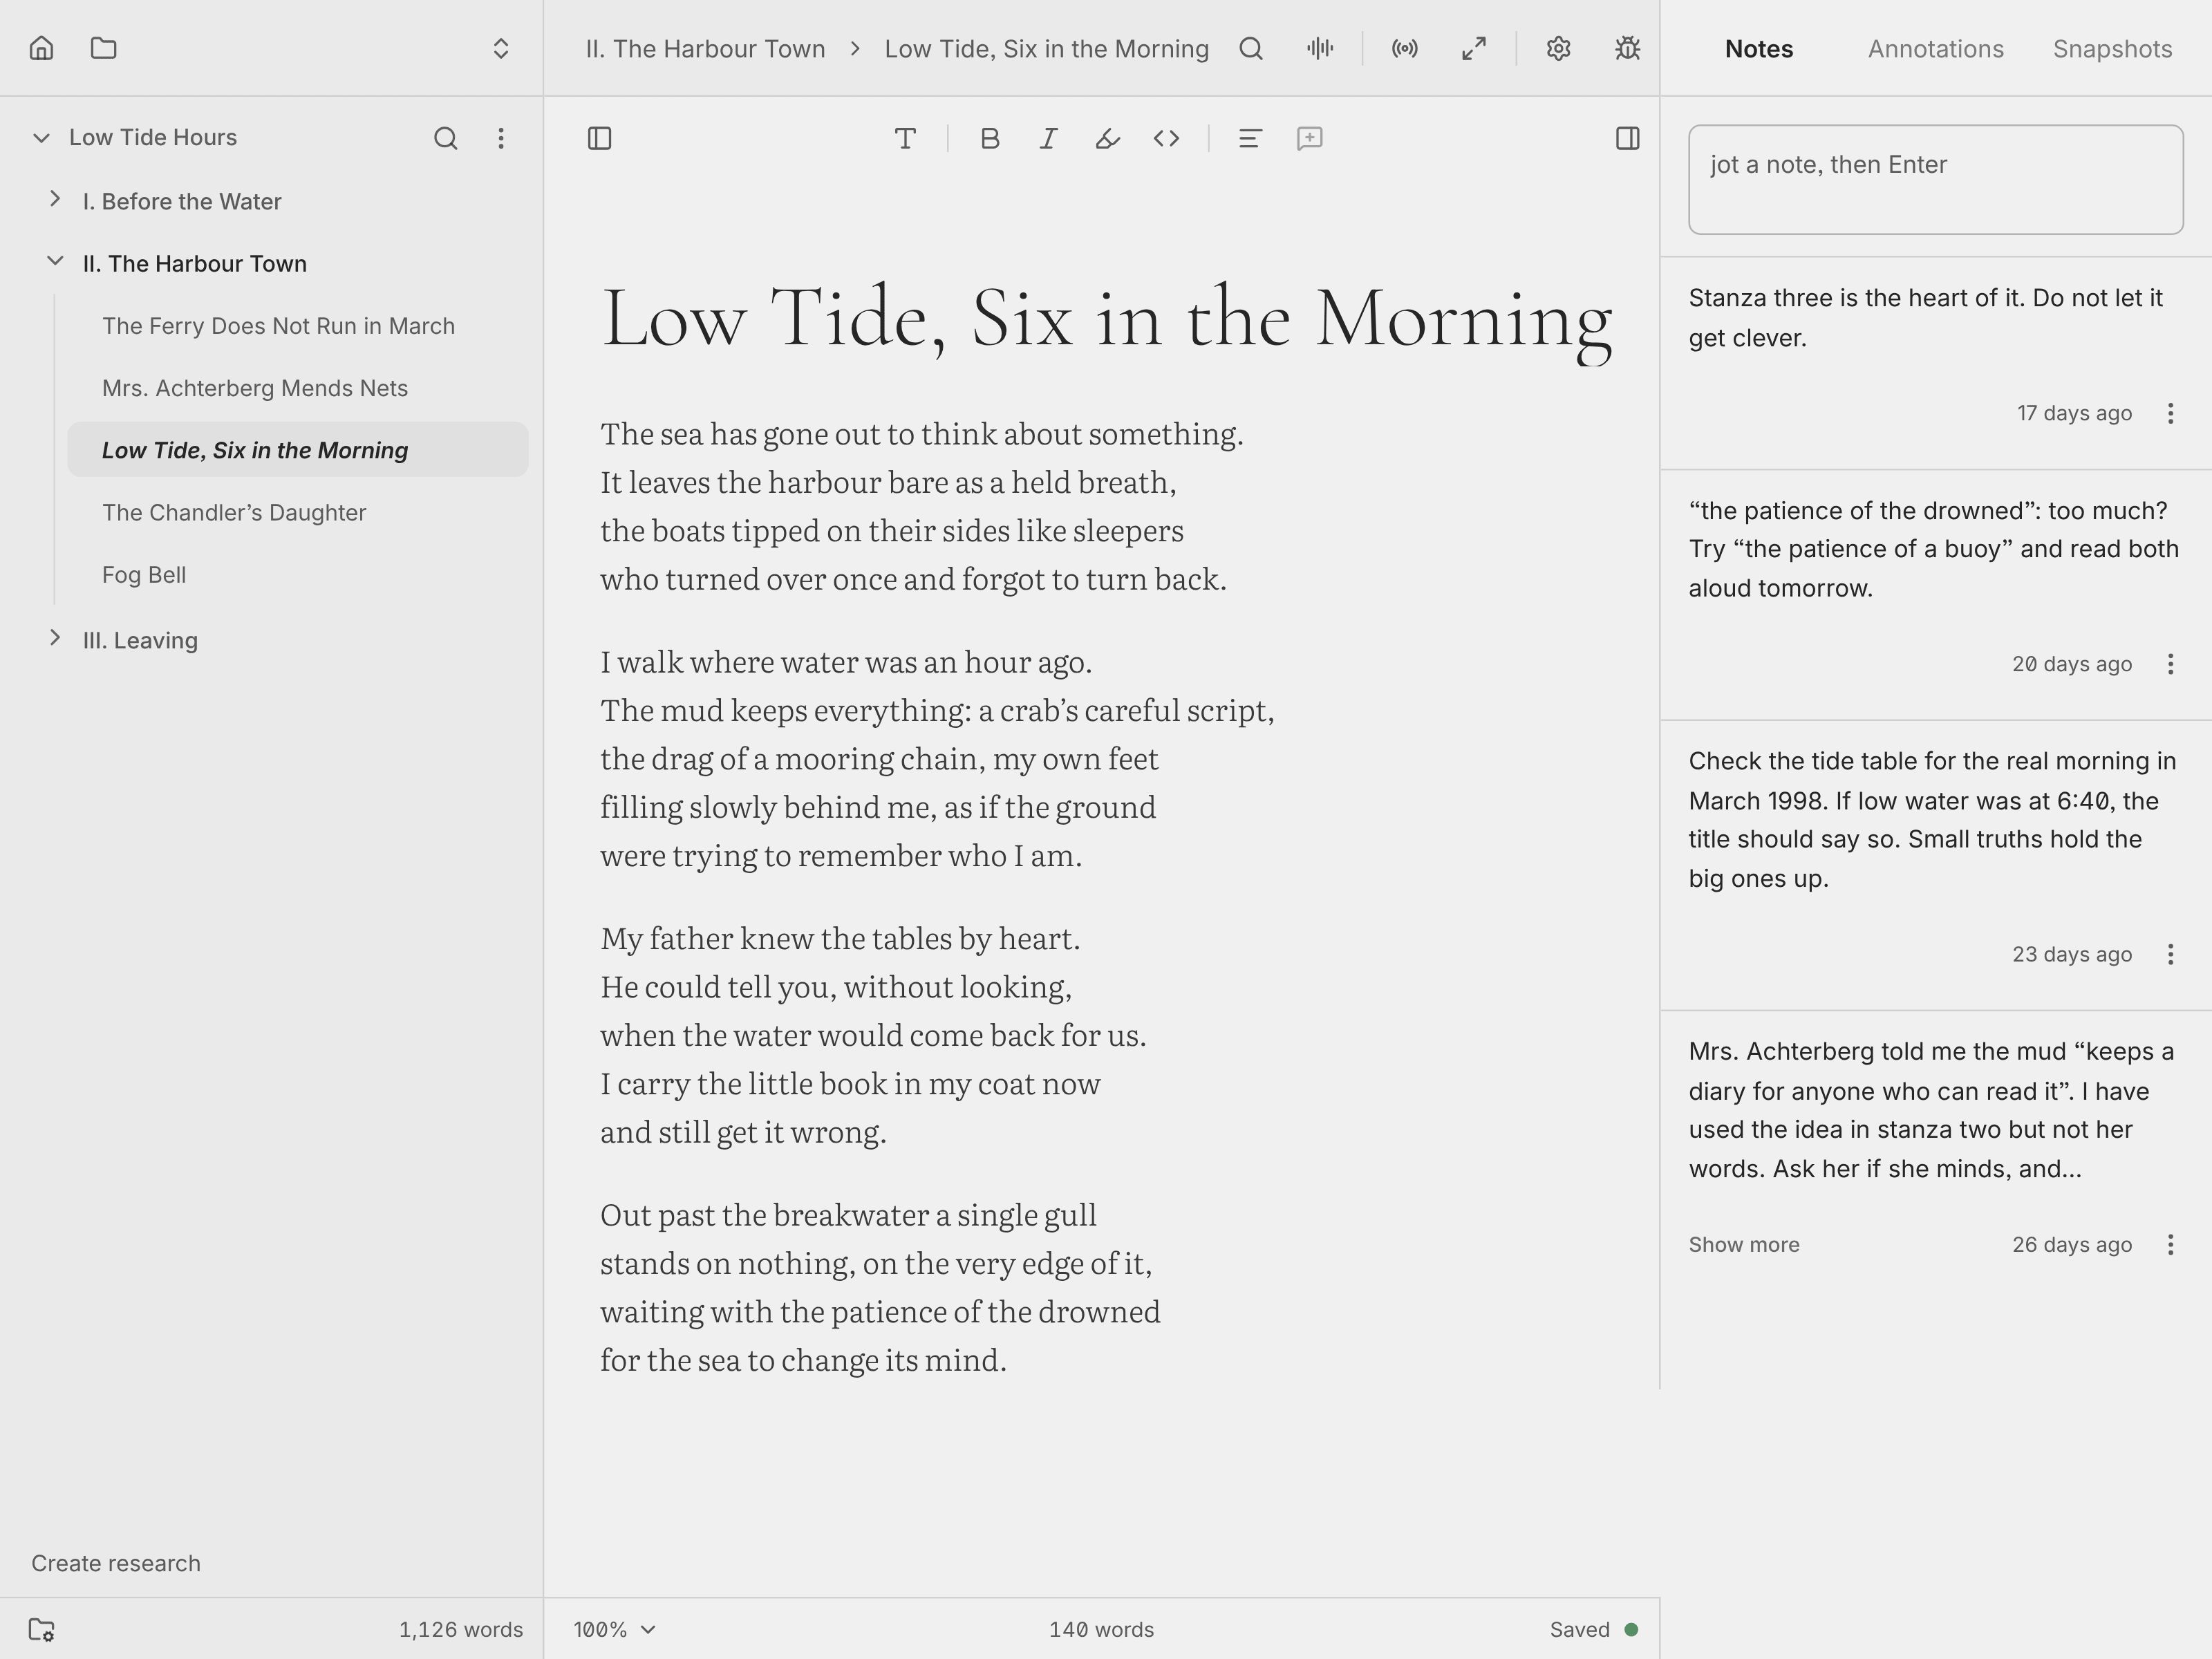Go to the home icon

point(41,48)
